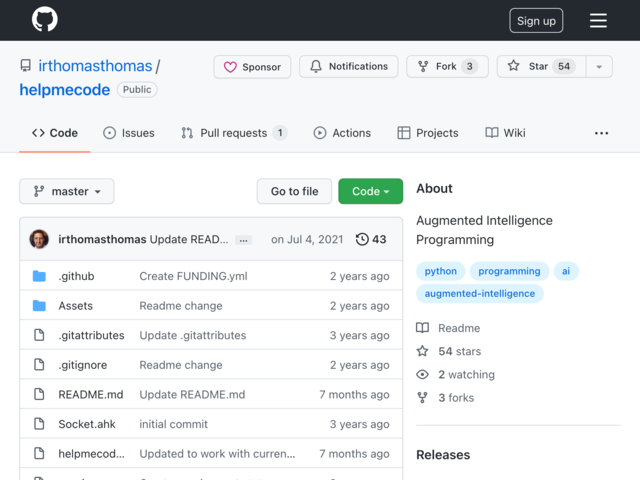Open the master branch dropdown
The image size is (640, 480).
click(x=67, y=191)
